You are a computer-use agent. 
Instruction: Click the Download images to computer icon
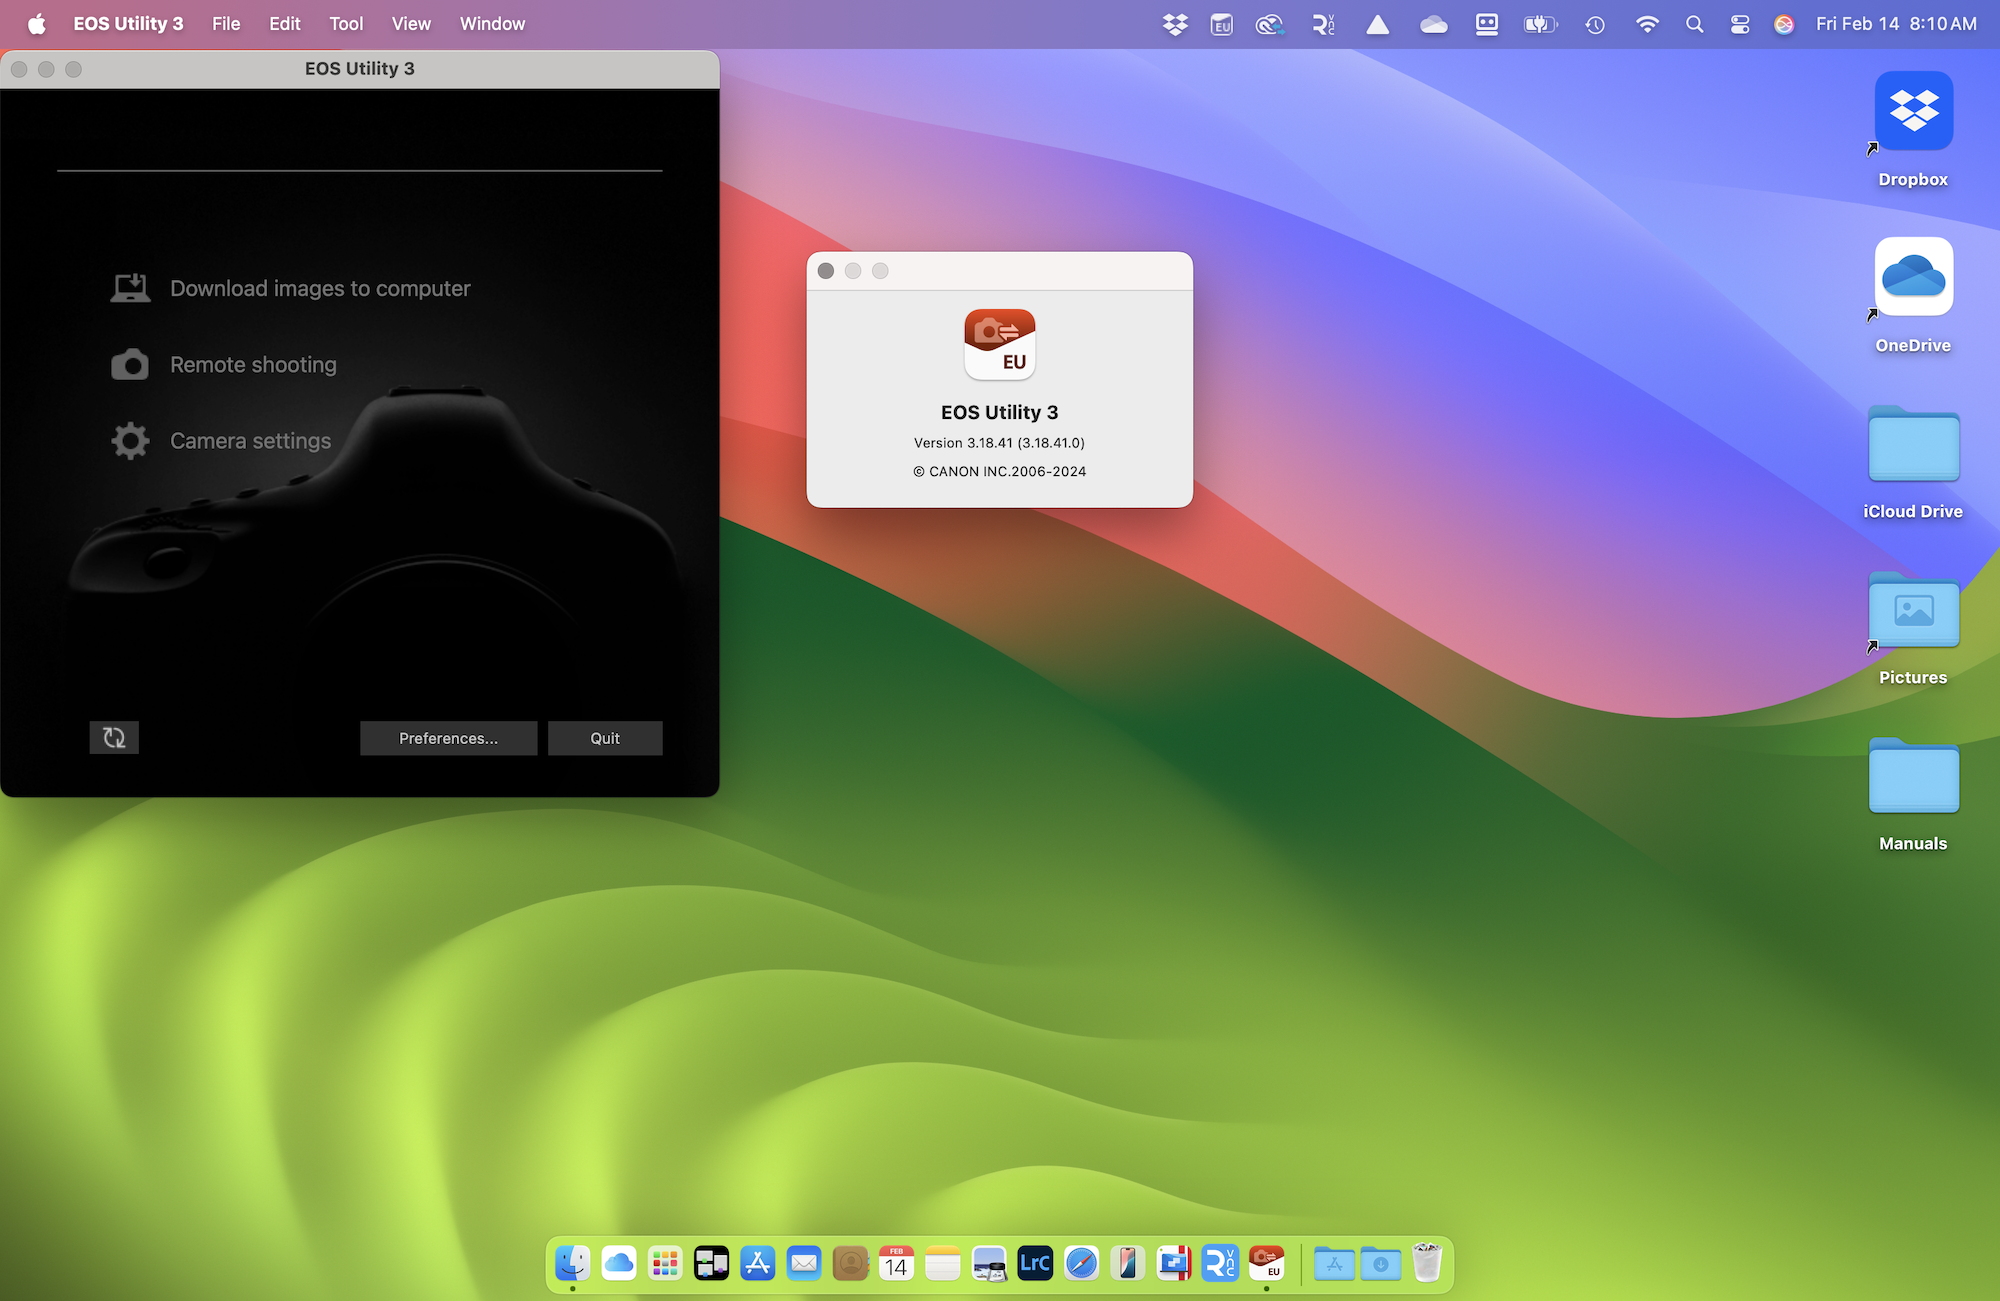click(130, 288)
